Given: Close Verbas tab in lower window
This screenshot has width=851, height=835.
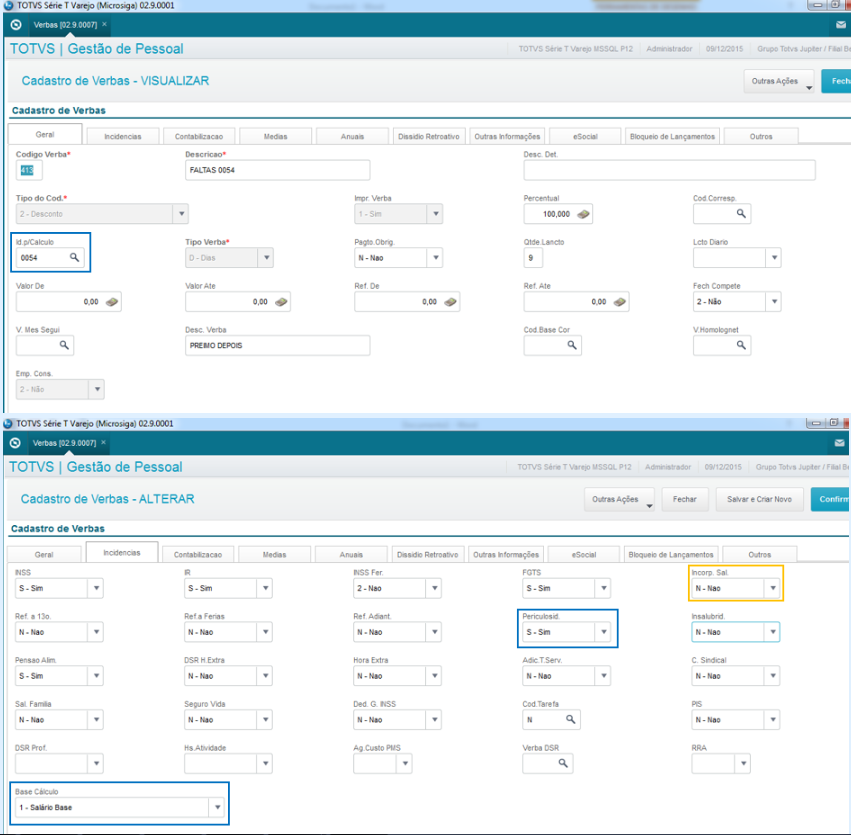Looking at the screenshot, I should click(103, 443).
